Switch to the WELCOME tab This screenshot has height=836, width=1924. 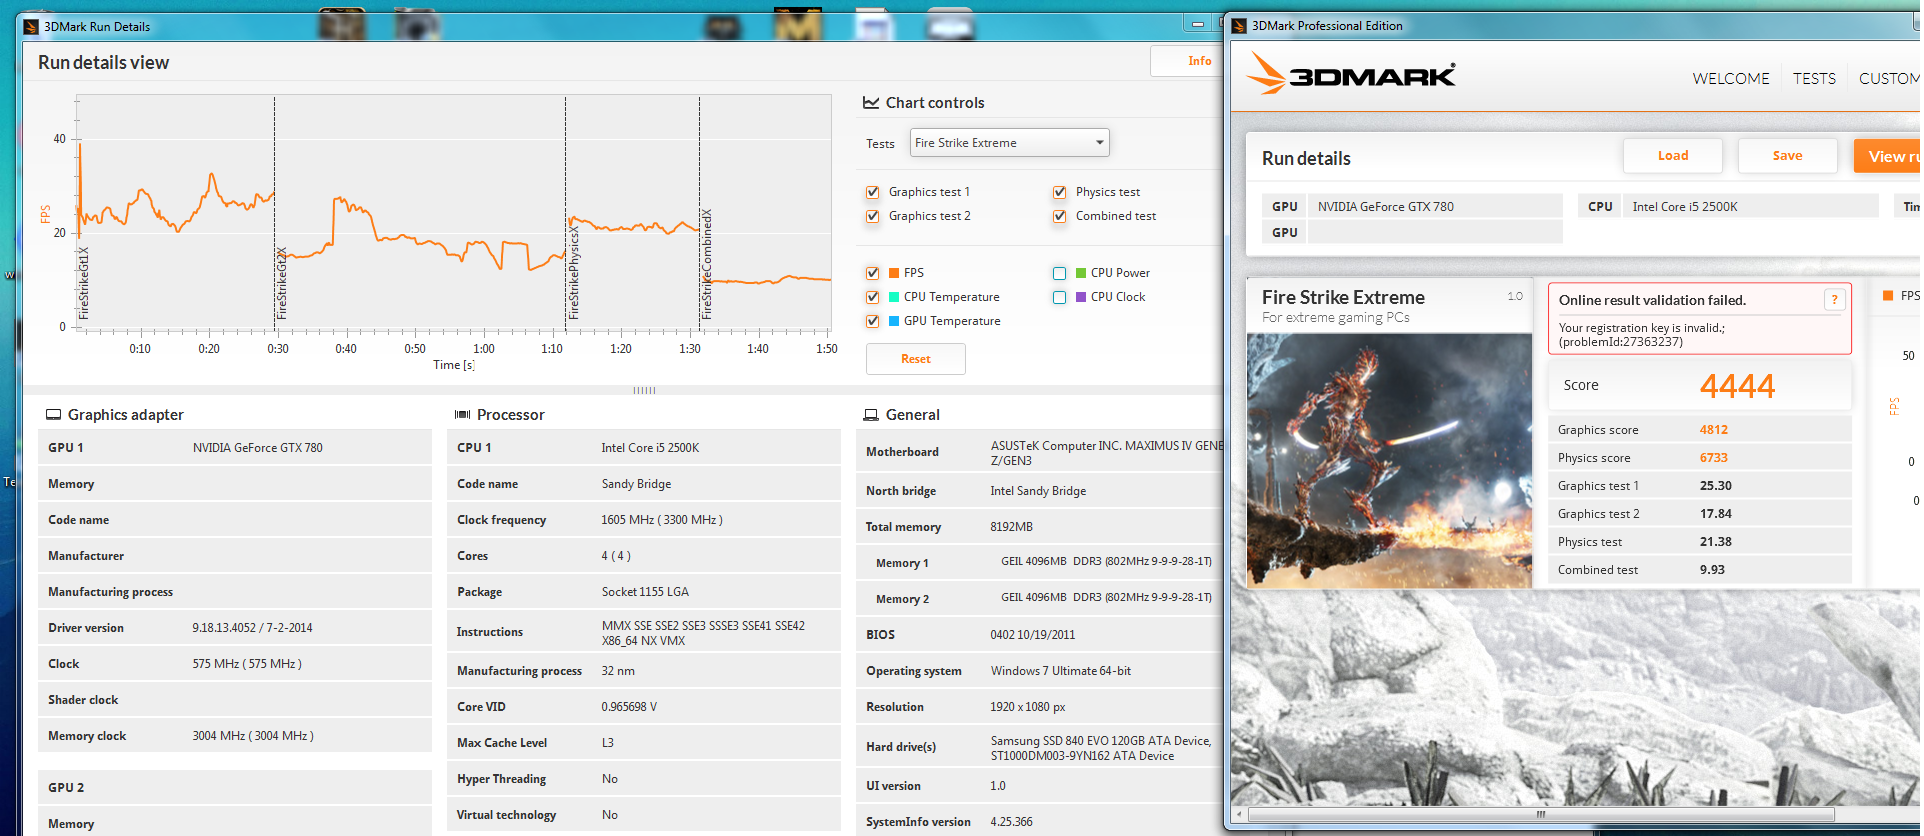tap(1731, 79)
